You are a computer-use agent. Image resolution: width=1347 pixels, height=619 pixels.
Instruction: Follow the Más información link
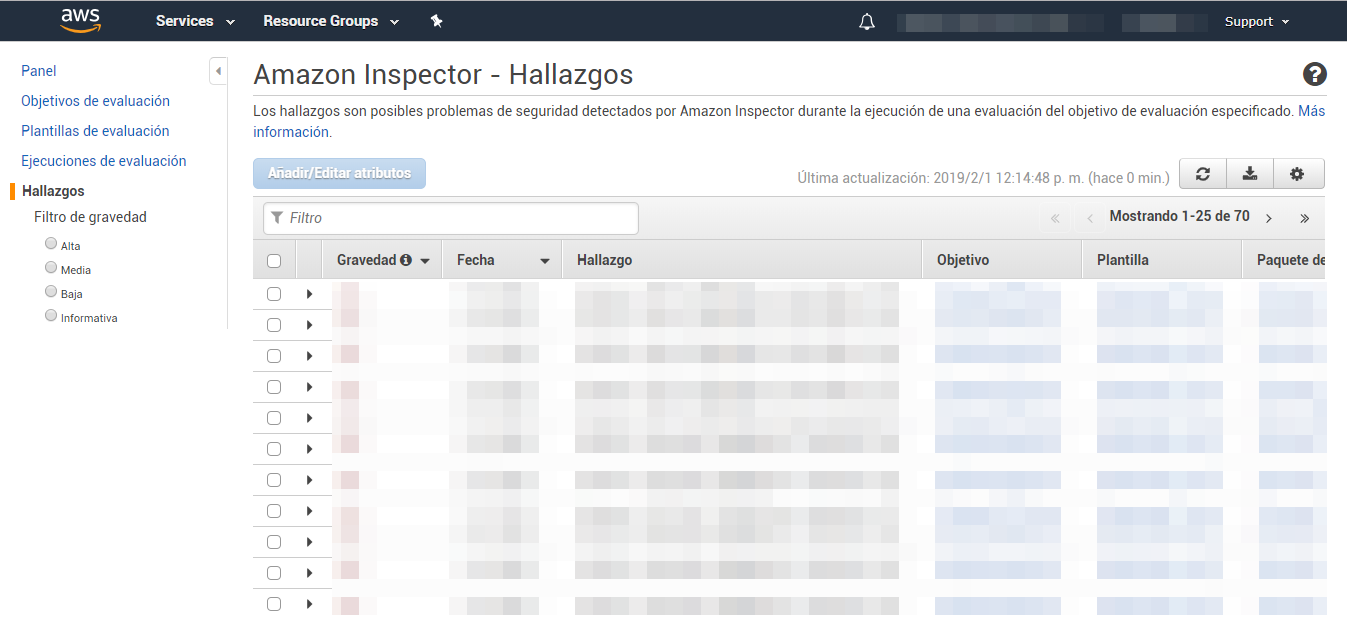tap(1312, 111)
